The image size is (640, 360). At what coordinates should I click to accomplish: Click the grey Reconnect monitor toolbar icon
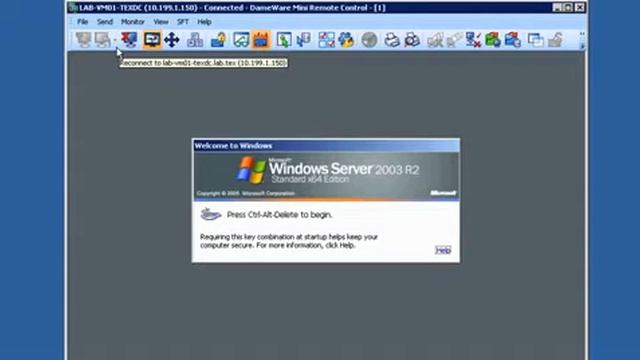[102, 40]
